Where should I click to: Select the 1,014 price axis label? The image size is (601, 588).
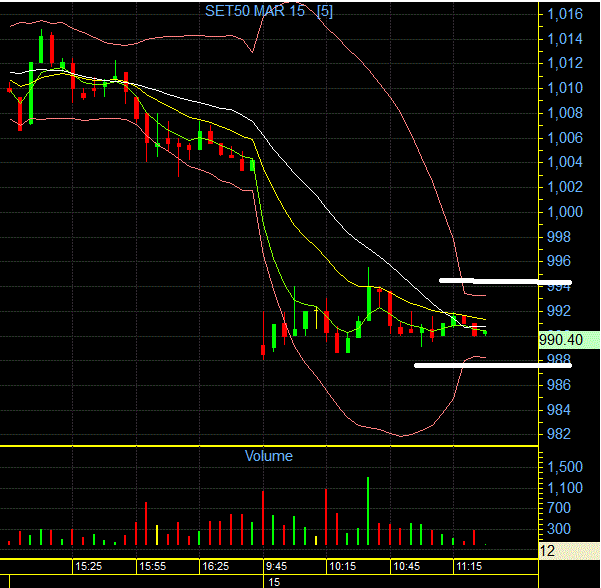coord(565,39)
